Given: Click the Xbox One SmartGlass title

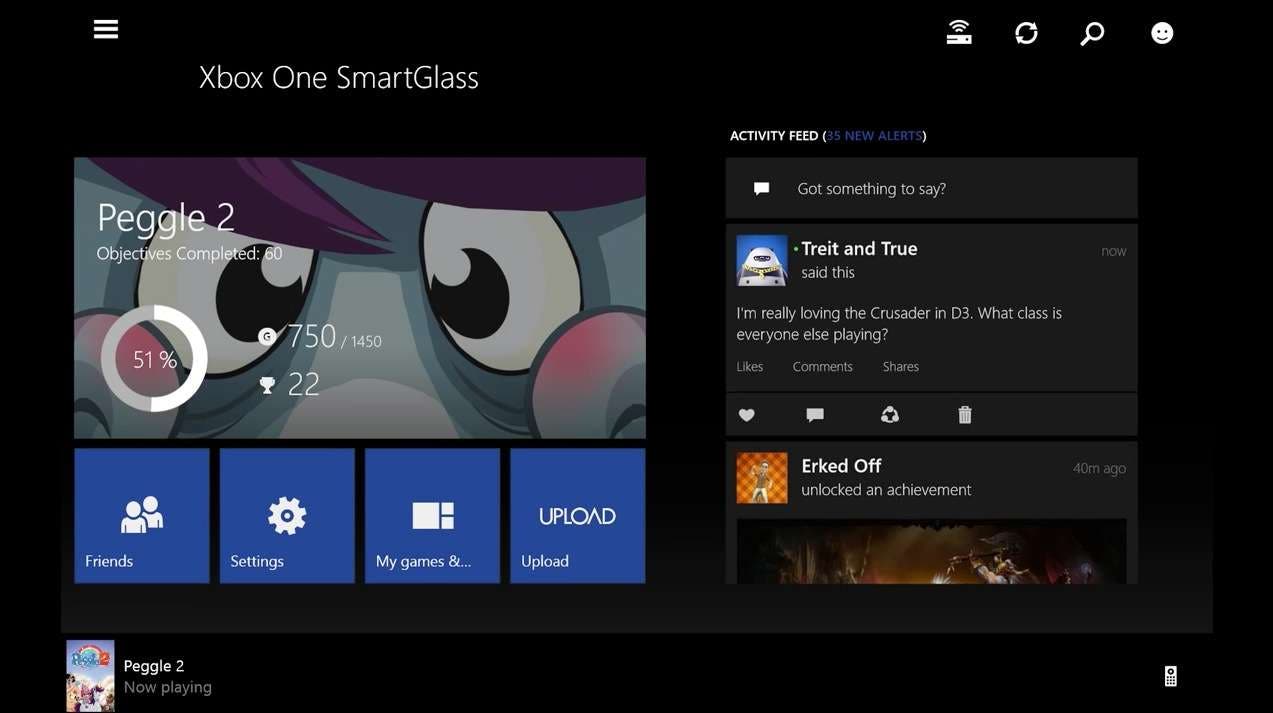Looking at the screenshot, I should coord(339,77).
